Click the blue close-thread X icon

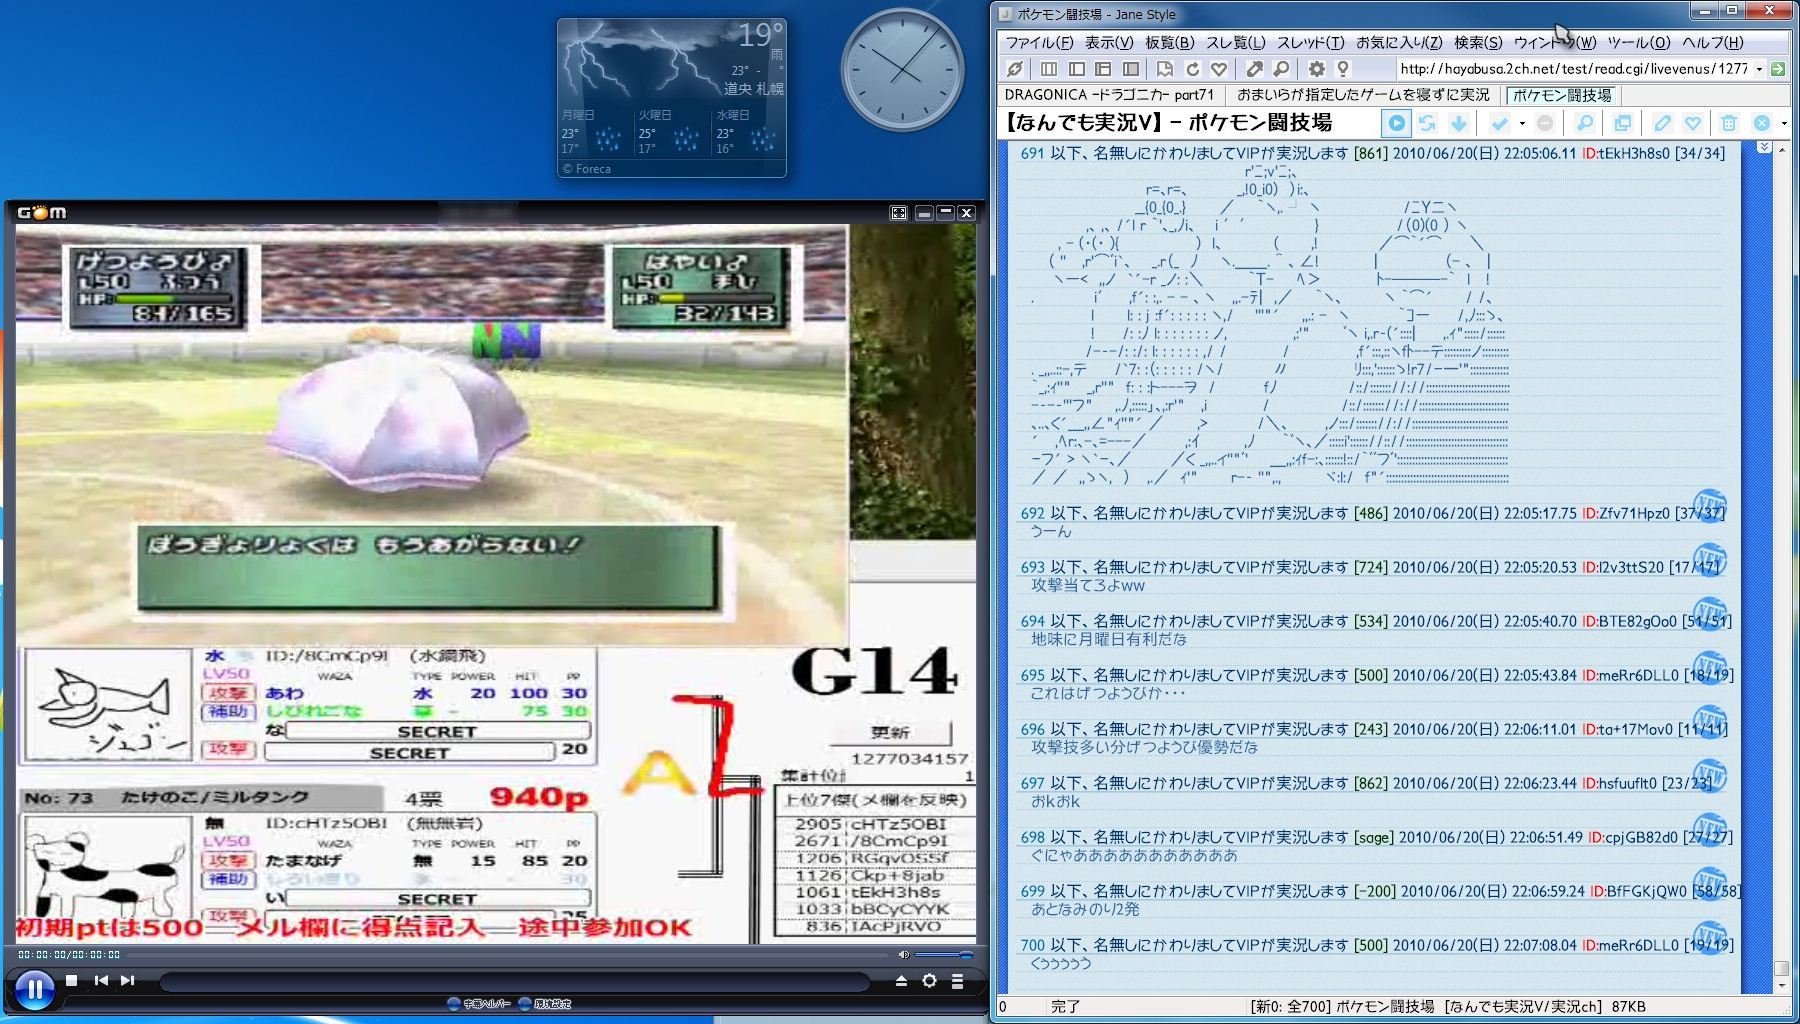tap(1762, 123)
